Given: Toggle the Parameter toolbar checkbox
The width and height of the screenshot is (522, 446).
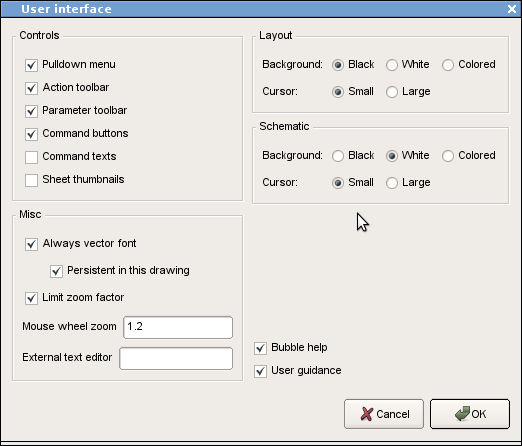Looking at the screenshot, I should tap(31, 111).
